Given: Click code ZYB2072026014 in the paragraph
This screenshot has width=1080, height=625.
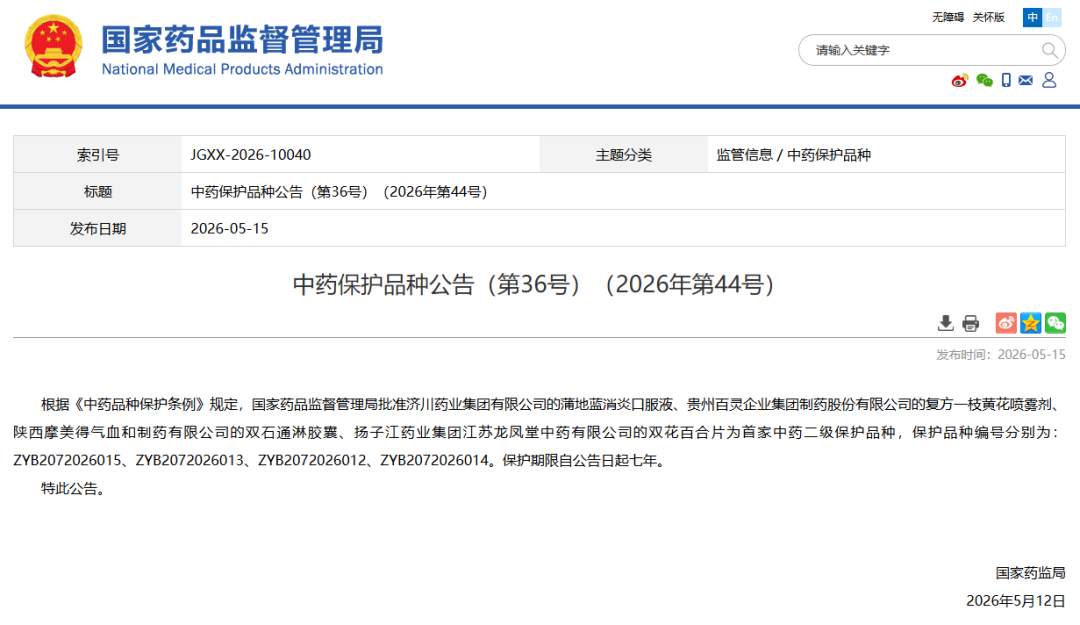Looking at the screenshot, I should (x=435, y=460).
